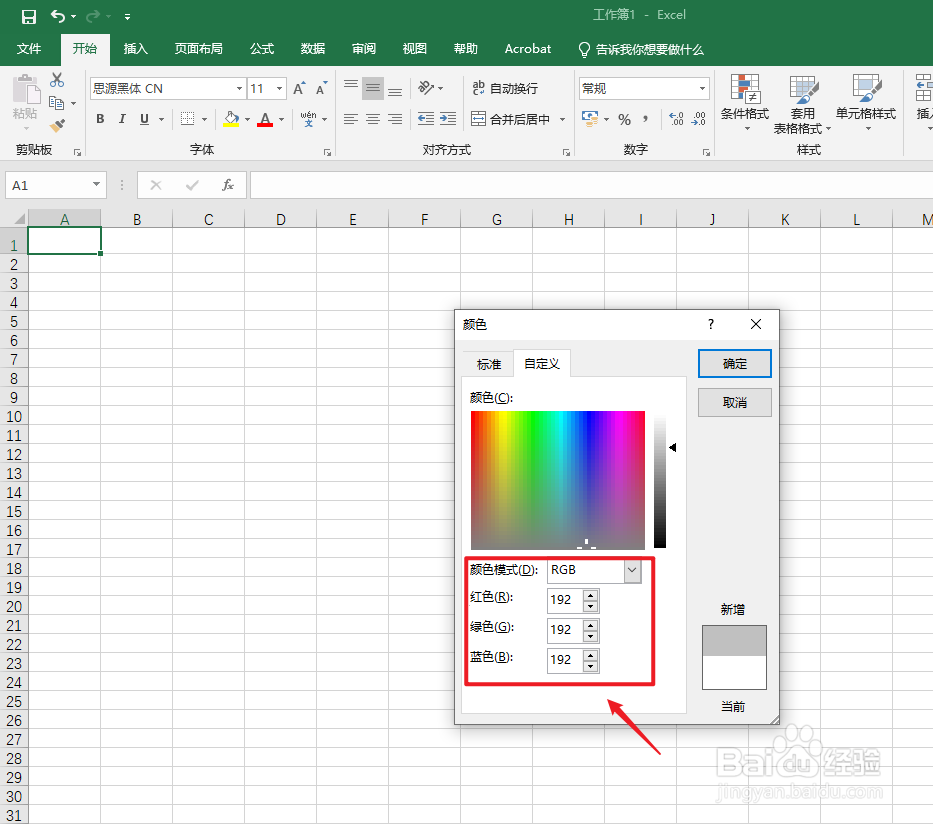Click the decrease decimal icon
933x824 pixels.
[x=699, y=119]
